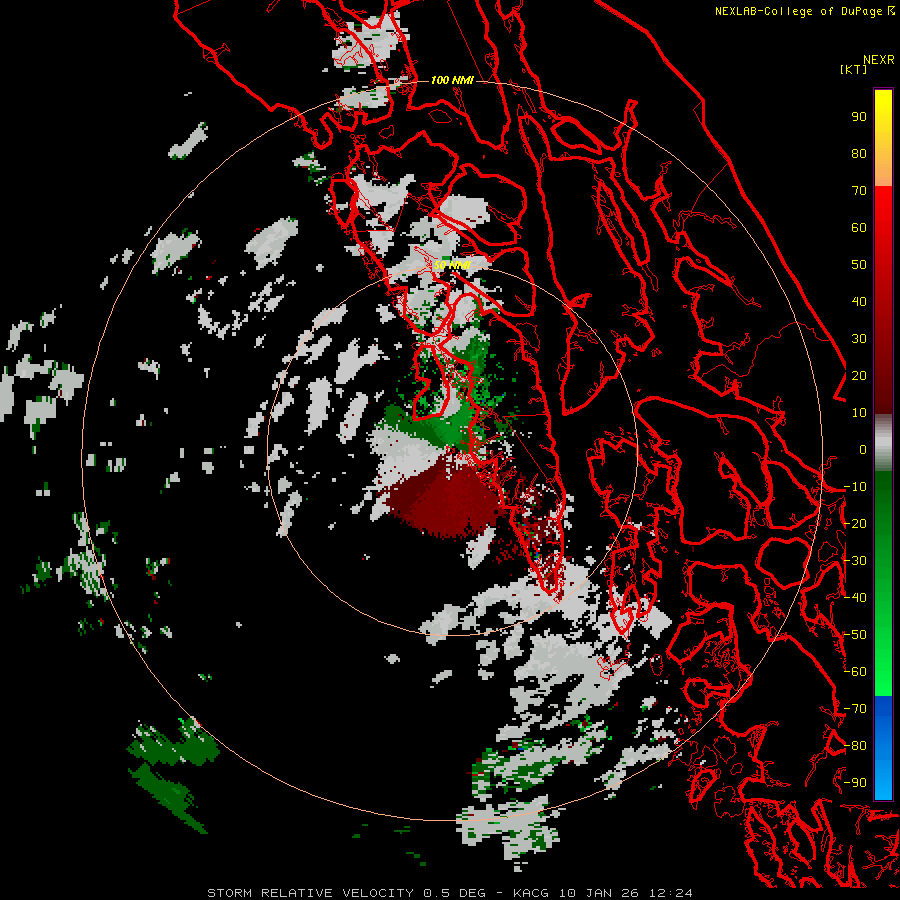Click the -60 value on the velocity scale
Viewport: 900px width, 900px height.
[x=855, y=672]
